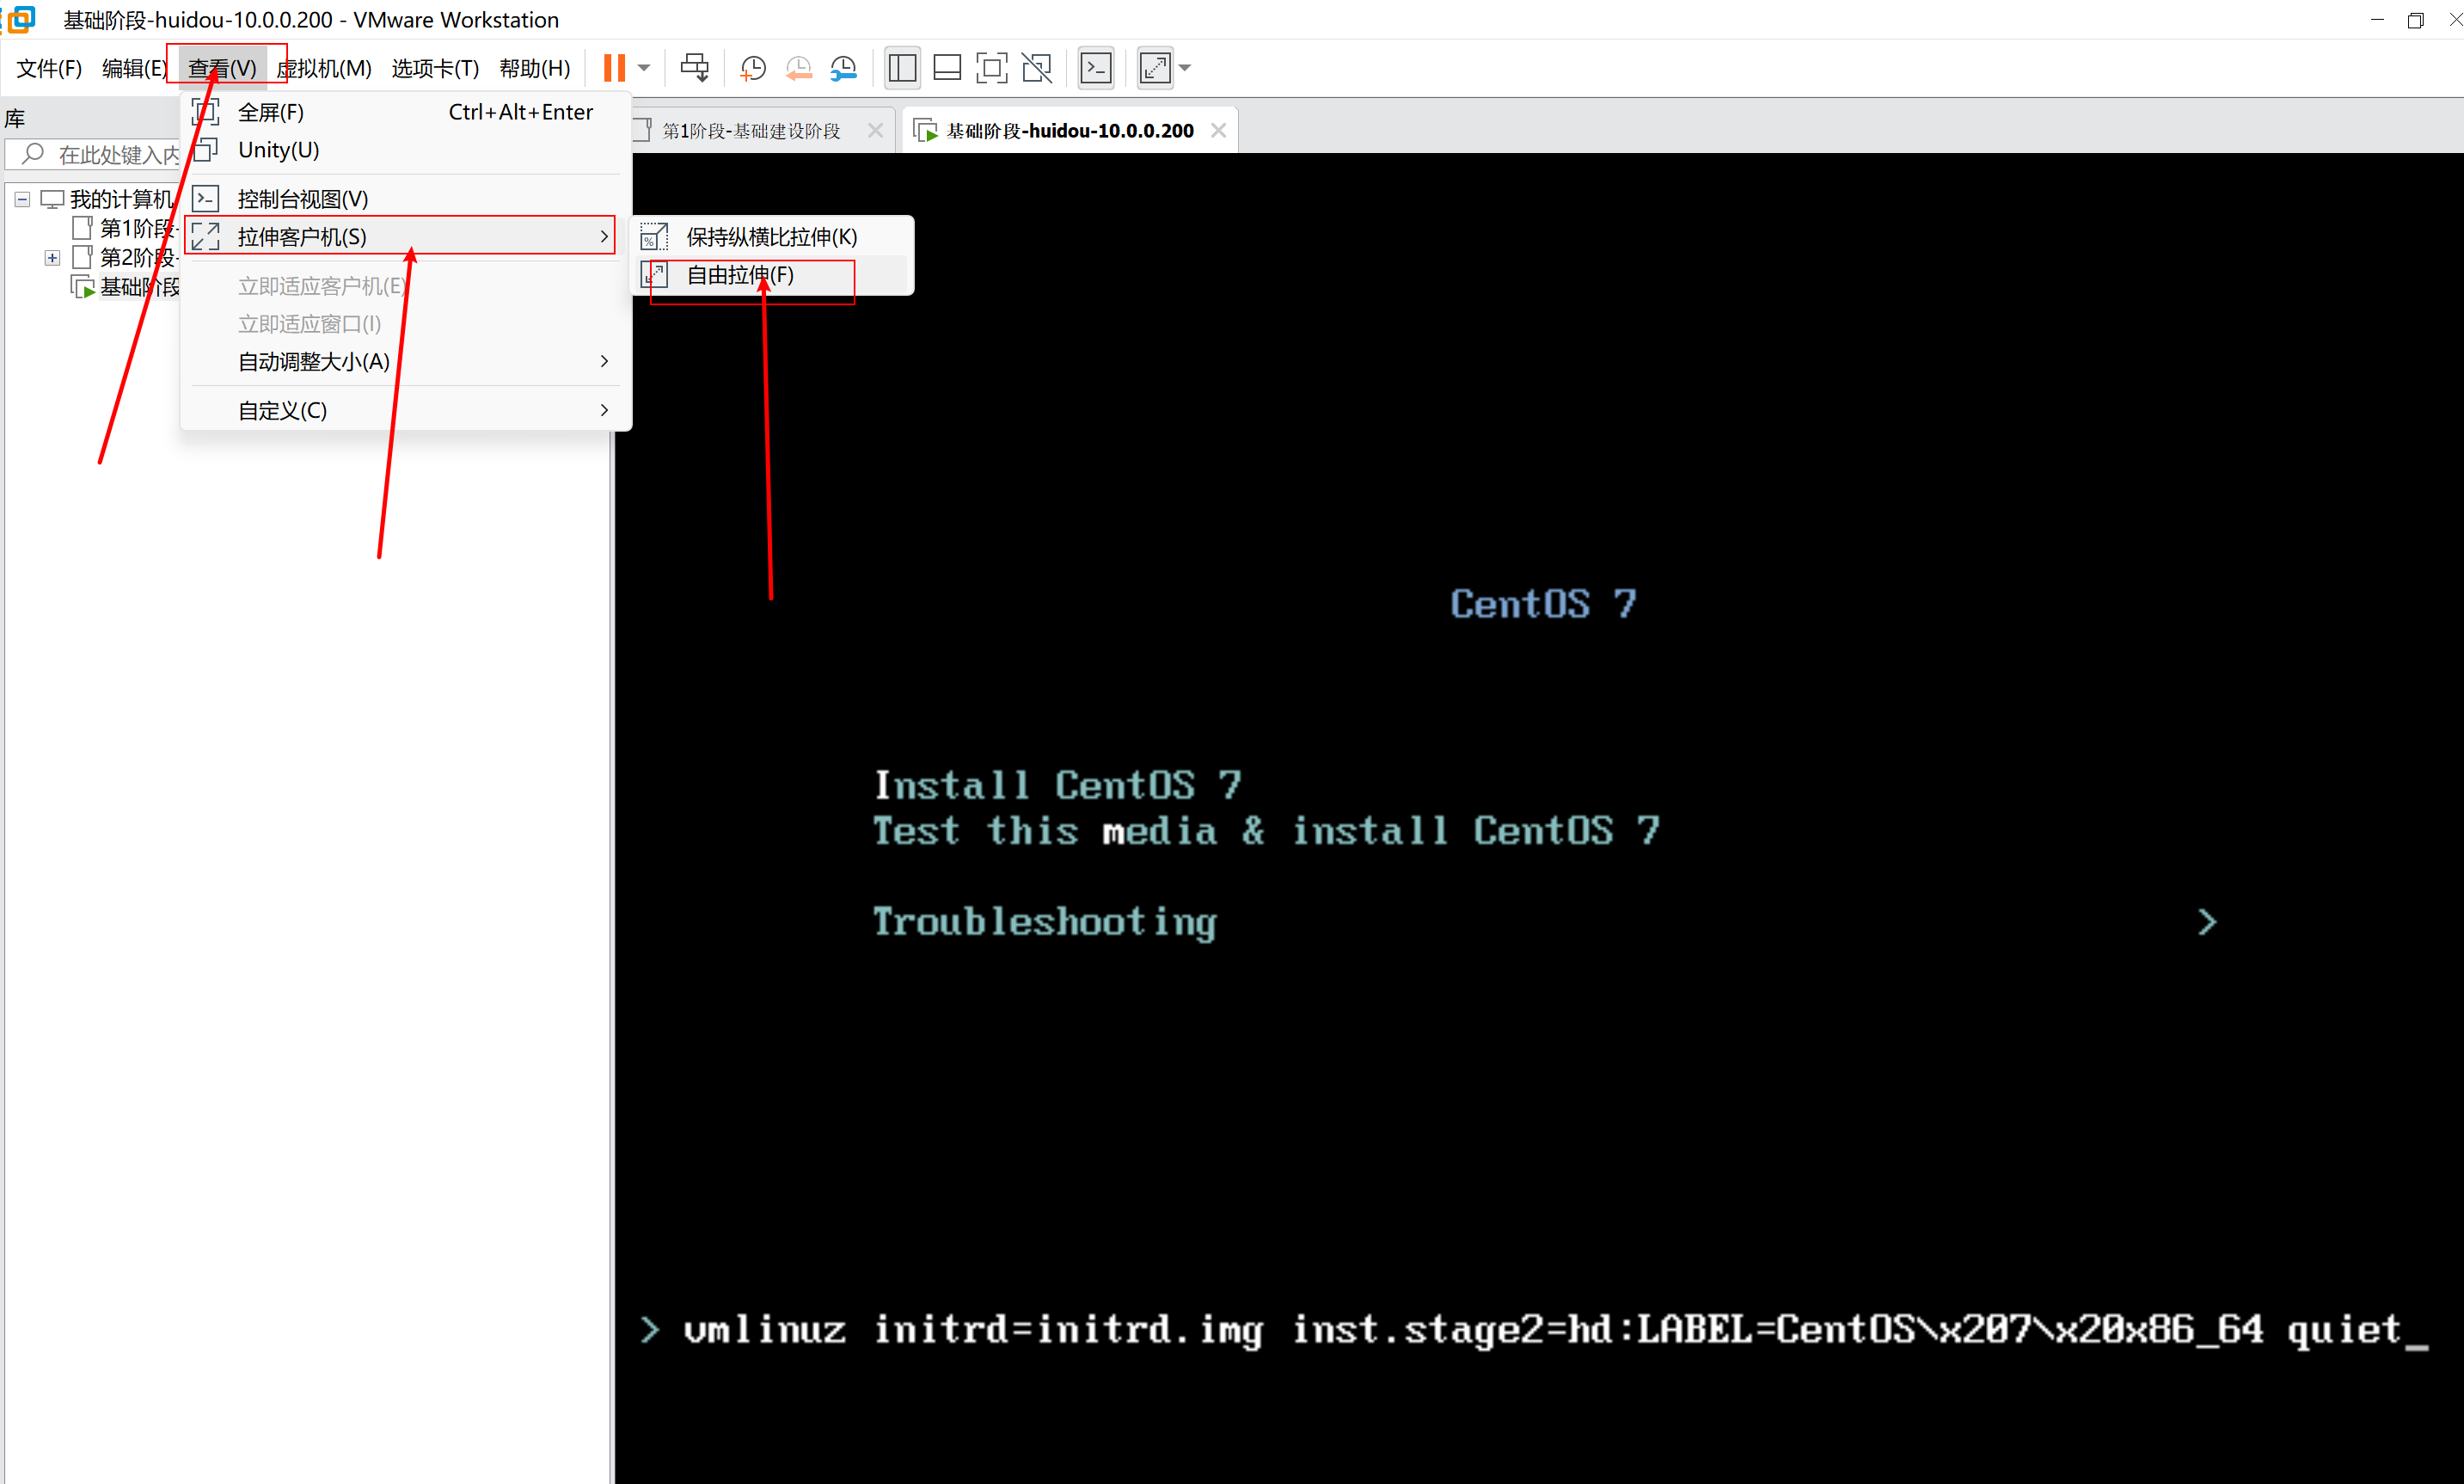Open the stretch mode dropdown arrow in toolbar
The image size is (2464, 1484).
(x=1185, y=68)
